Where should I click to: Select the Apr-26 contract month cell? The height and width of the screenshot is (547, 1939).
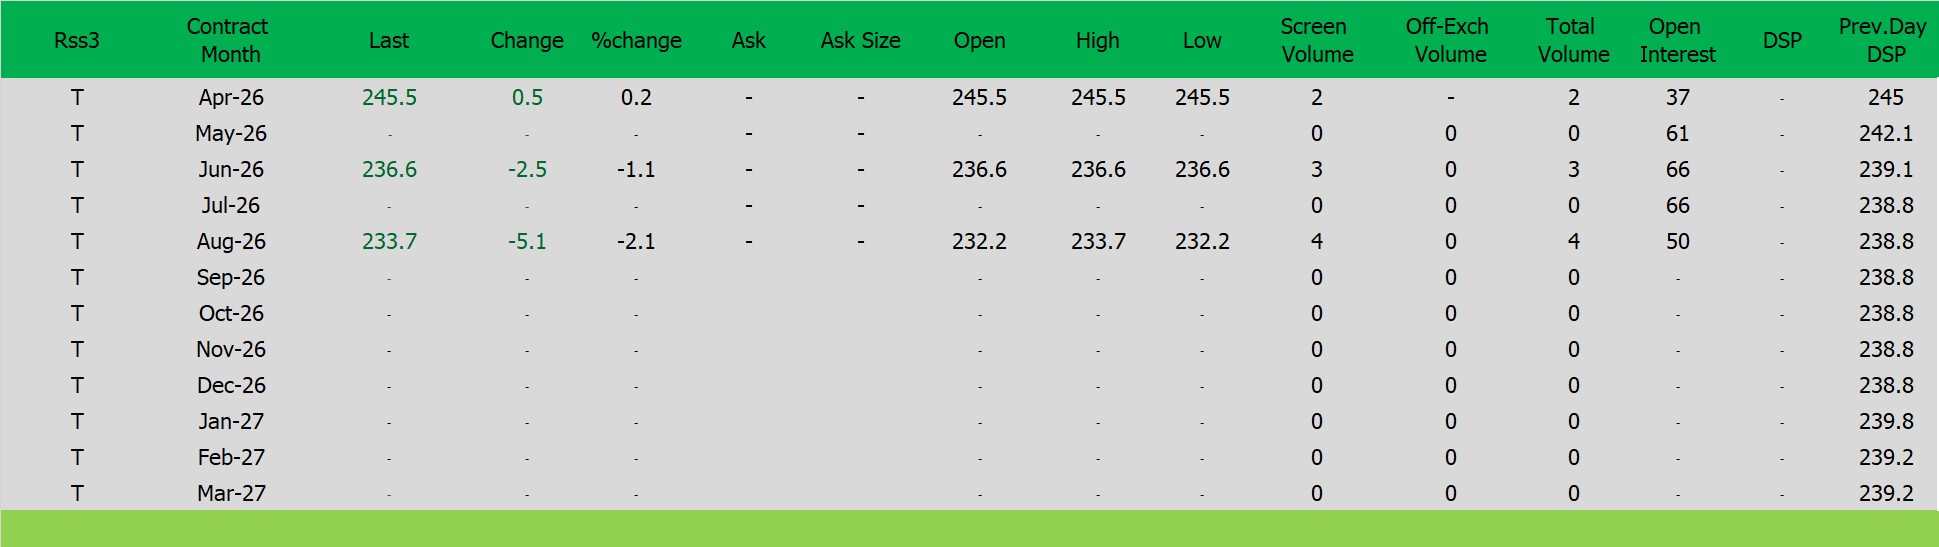[x=231, y=97]
